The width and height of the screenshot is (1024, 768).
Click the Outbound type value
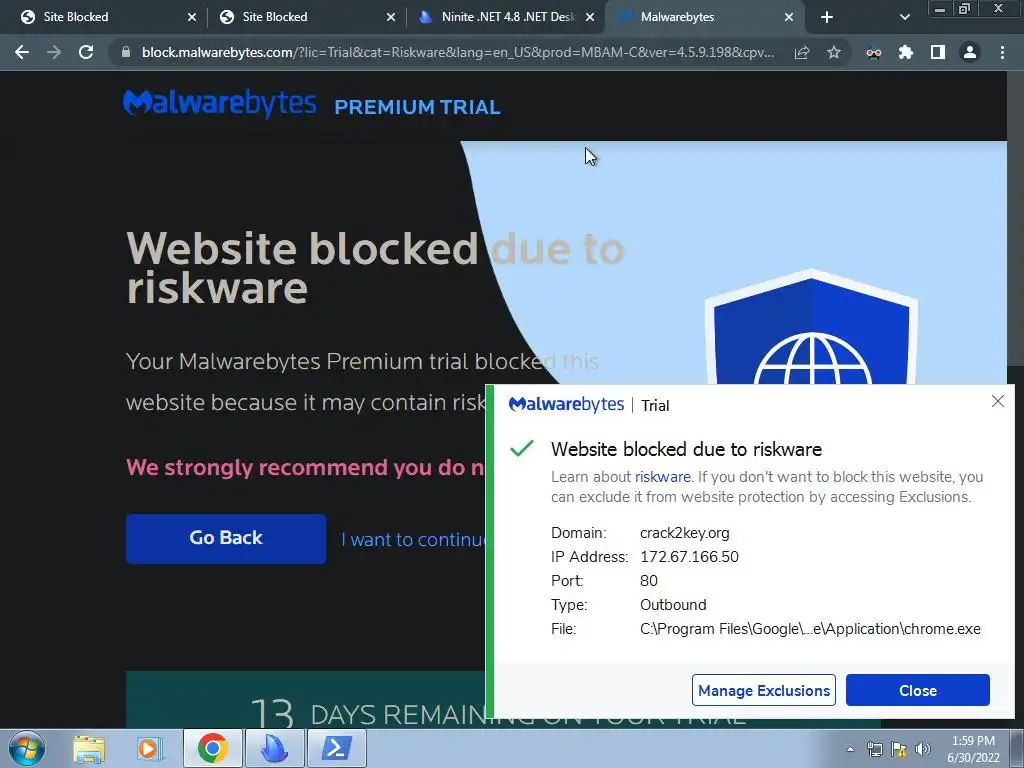click(673, 605)
